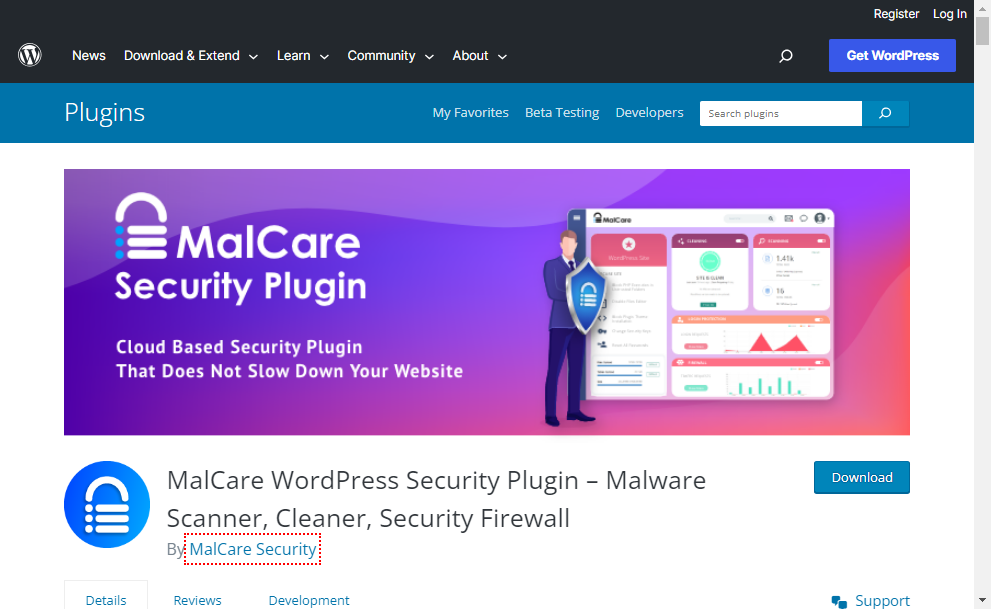Screen dimensions: 991x609
Task: Click the WordPress logo icon
Action: pos(30,56)
